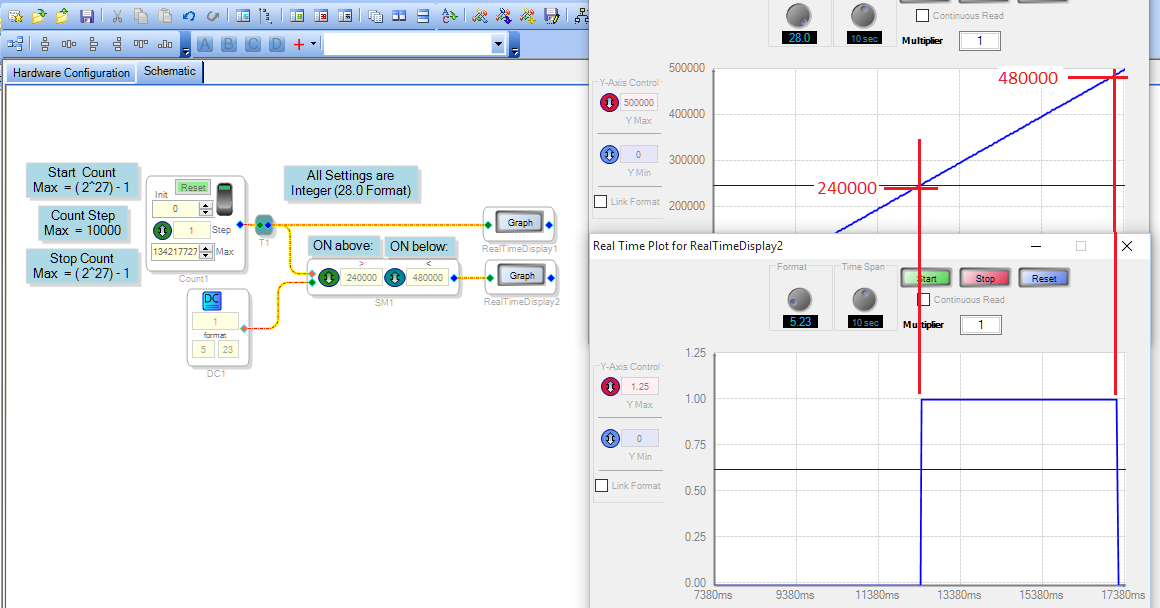The image size is (1160, 608).
Task: Click the Time Span knob in RealTimeDisplay2
Action: tap(864, 300)
